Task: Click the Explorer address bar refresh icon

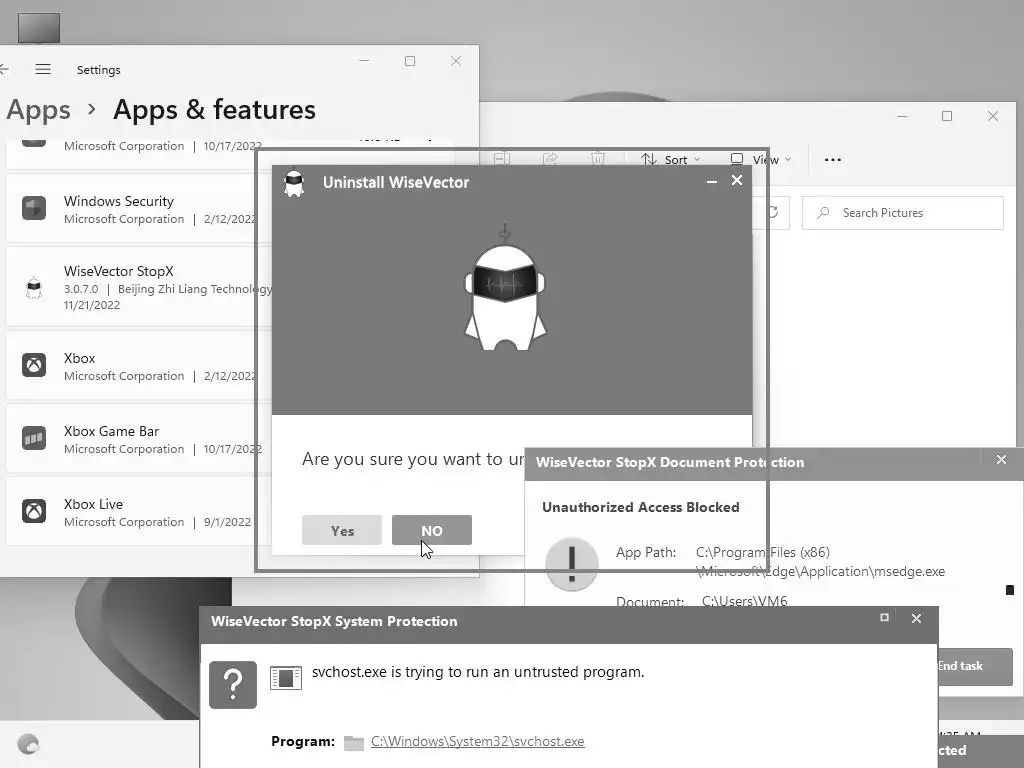Action: coord(772,212)
